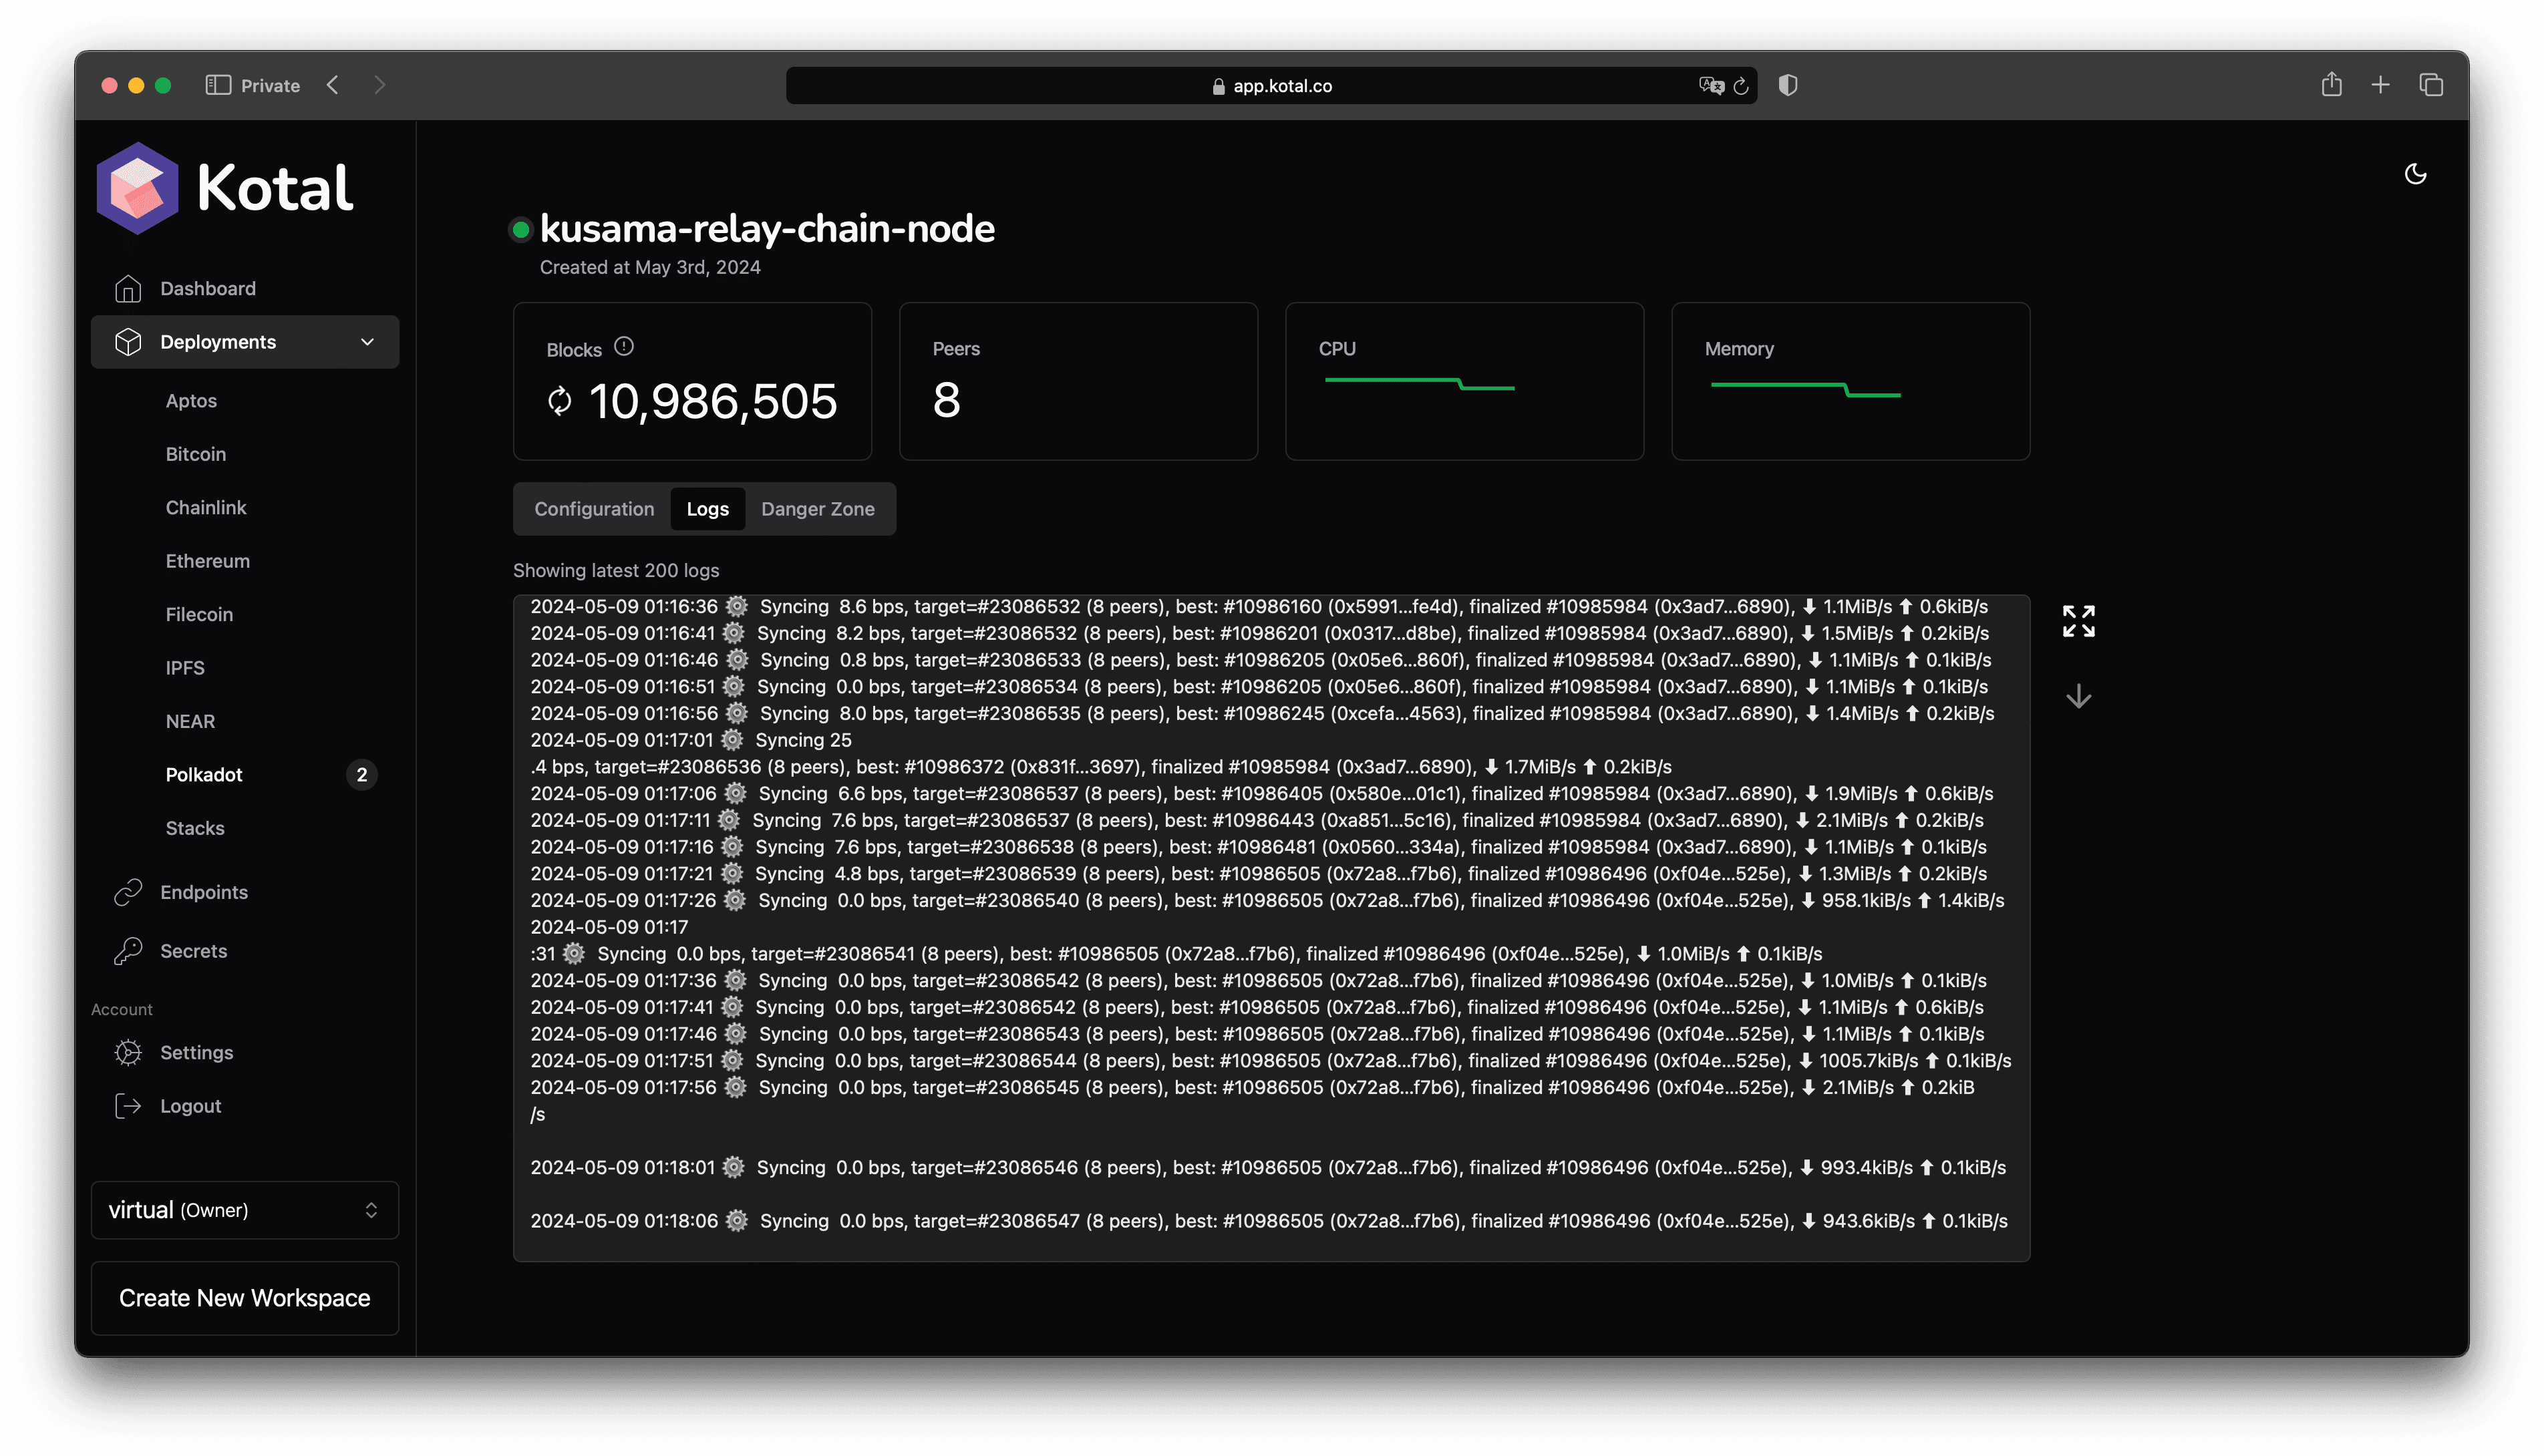Image resolution: width=2544 pixels, height=1456 pixels.
Task: Click the Logout arrow icon
Action: [x=128, y=1106]
